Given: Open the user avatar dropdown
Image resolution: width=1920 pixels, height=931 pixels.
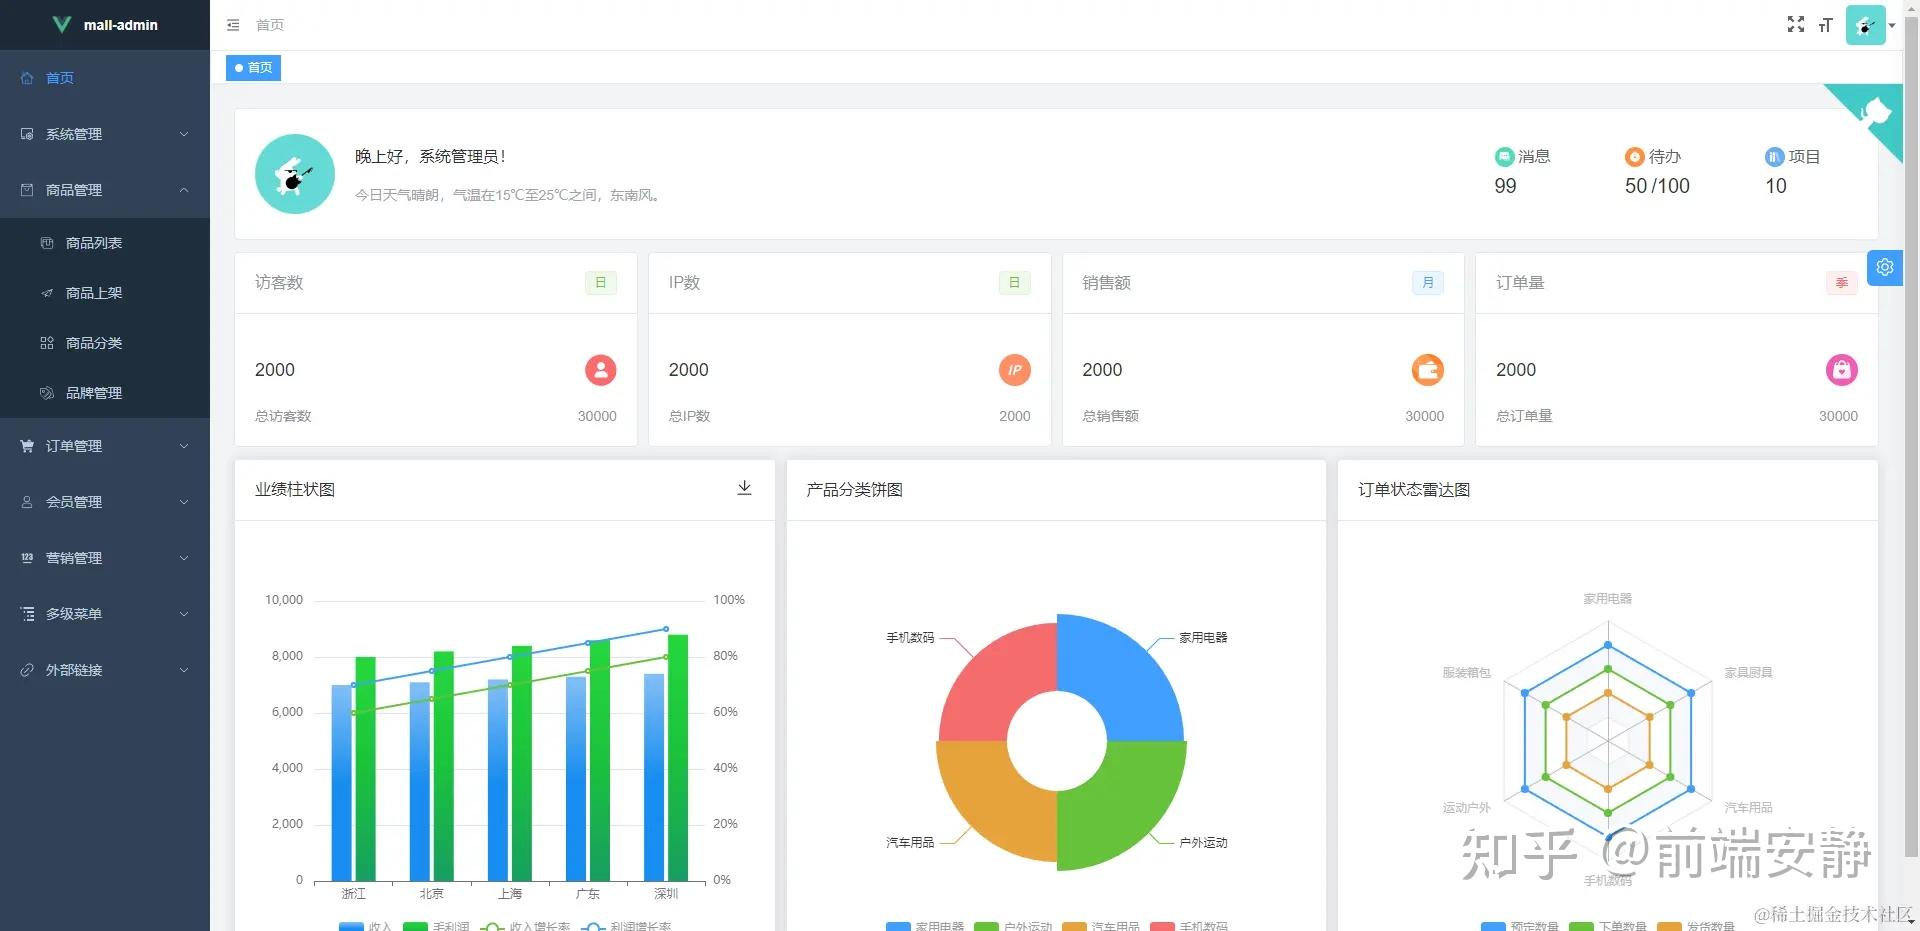Looking at the screenshot, I should [1871, 25].
